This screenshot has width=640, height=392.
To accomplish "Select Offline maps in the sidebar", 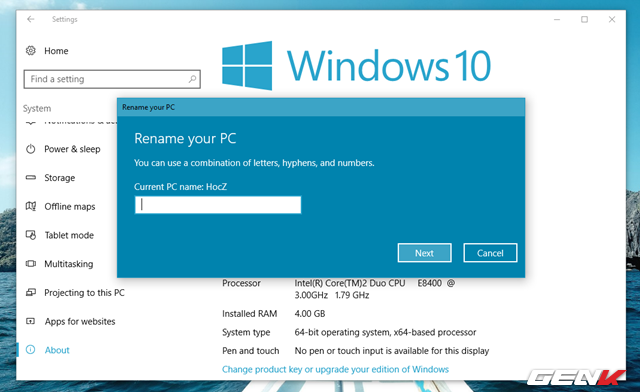I will click(x=70, y=207).
